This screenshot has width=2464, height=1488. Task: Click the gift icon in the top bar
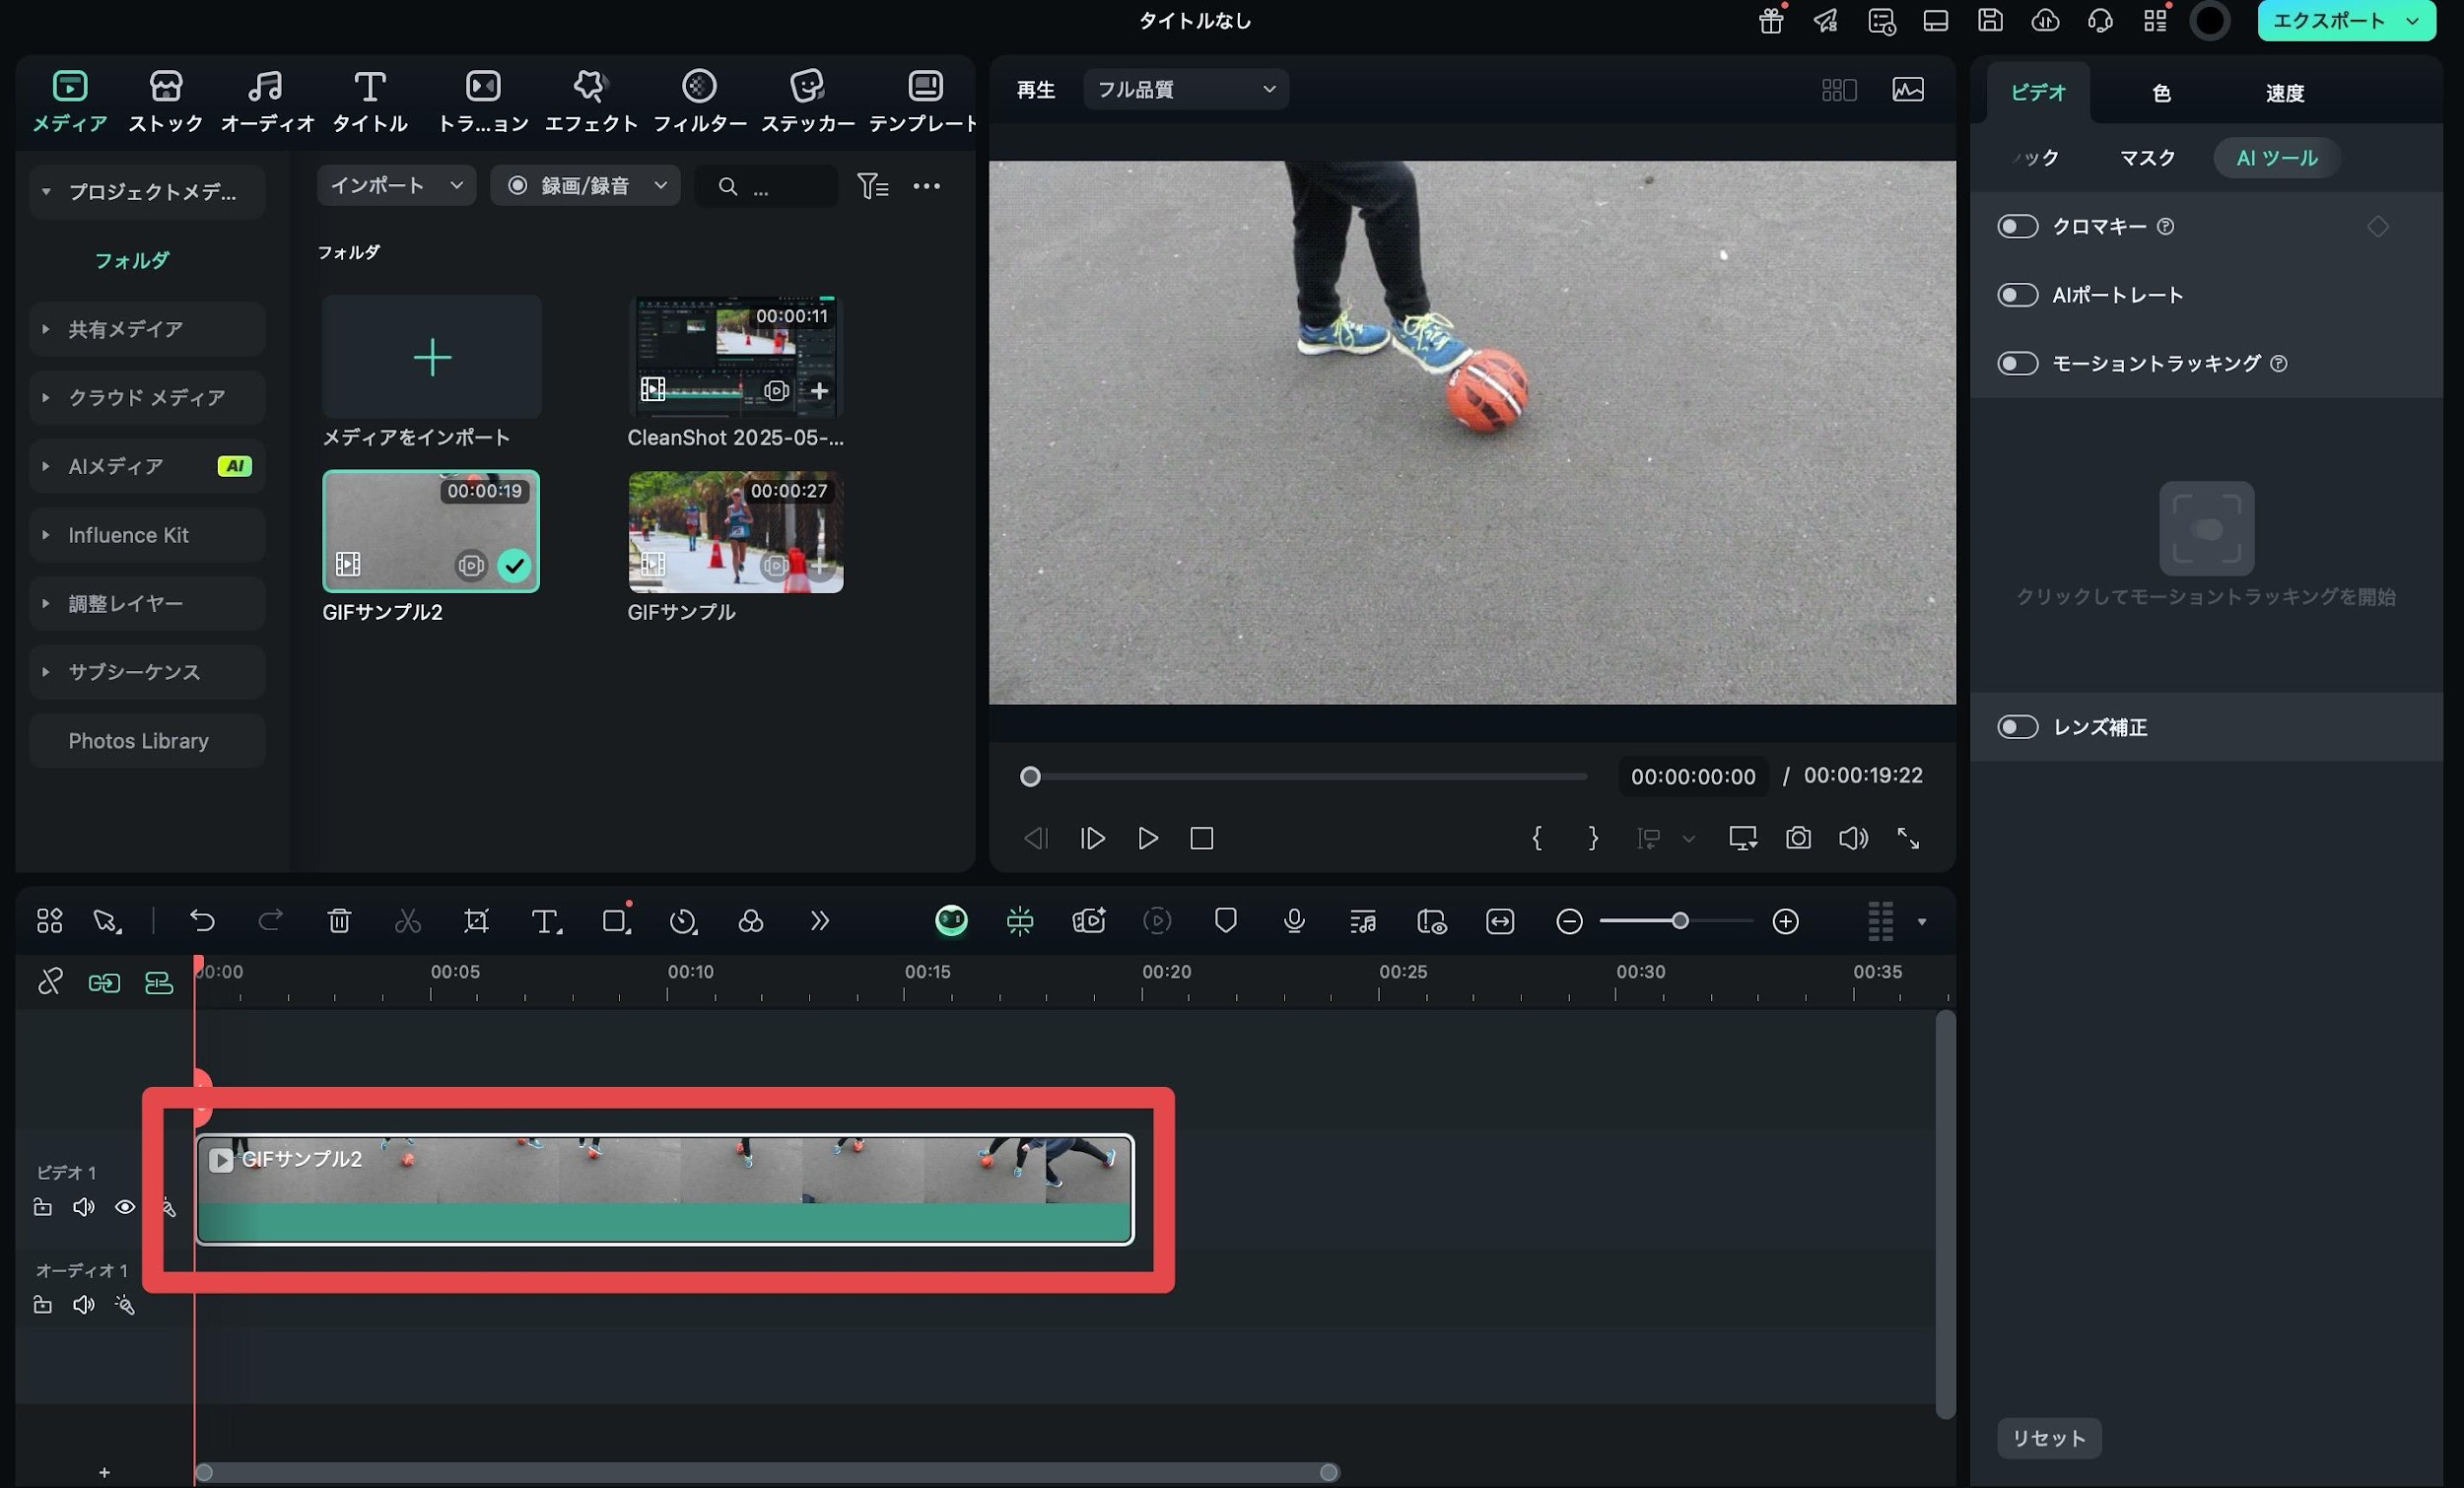(1771, 21)
